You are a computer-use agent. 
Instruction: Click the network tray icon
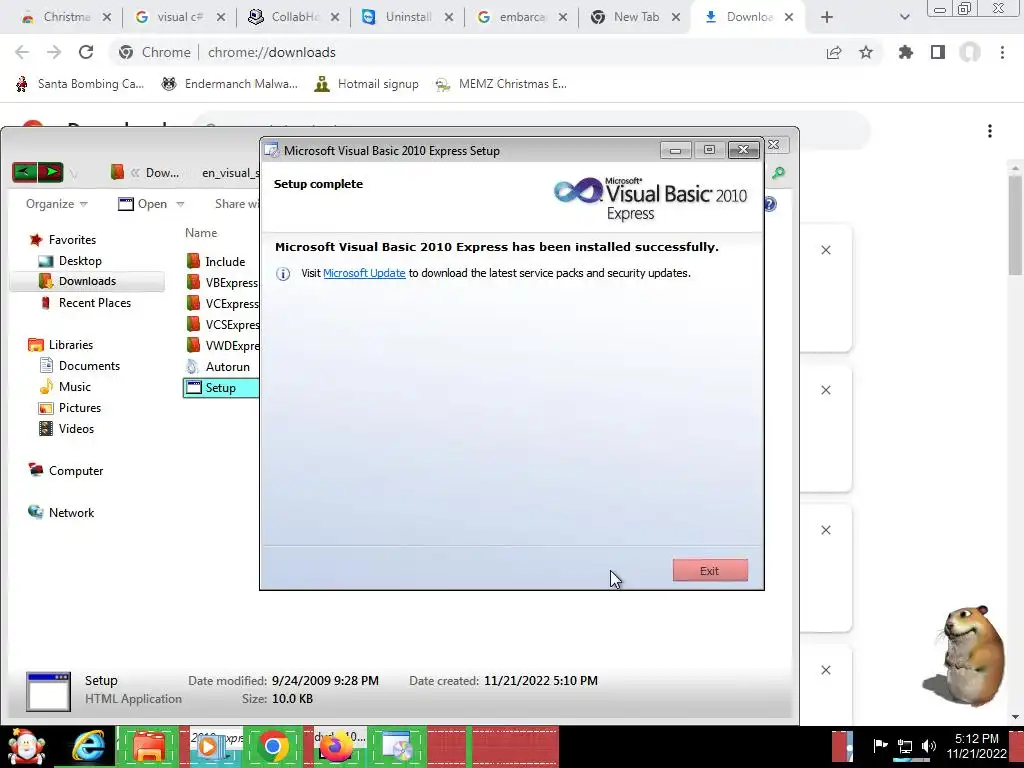904,746
